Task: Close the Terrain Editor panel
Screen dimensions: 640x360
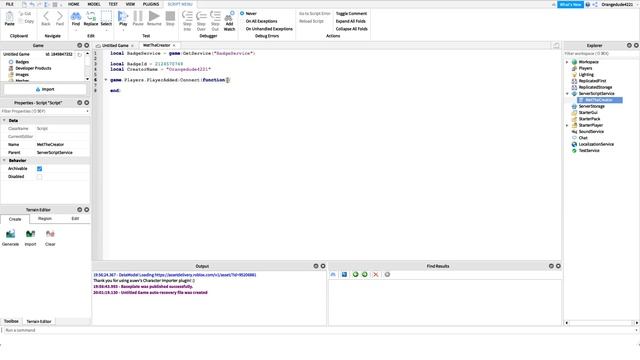Action: click(x=87, y=210)
